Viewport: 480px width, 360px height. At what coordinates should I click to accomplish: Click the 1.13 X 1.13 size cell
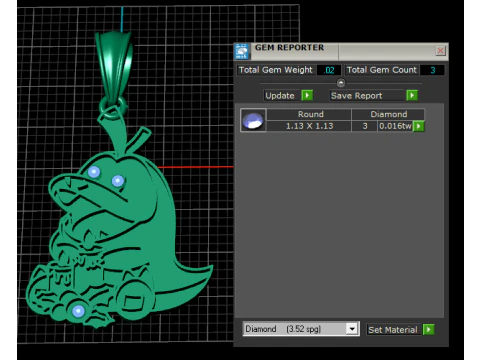[309, 126]
